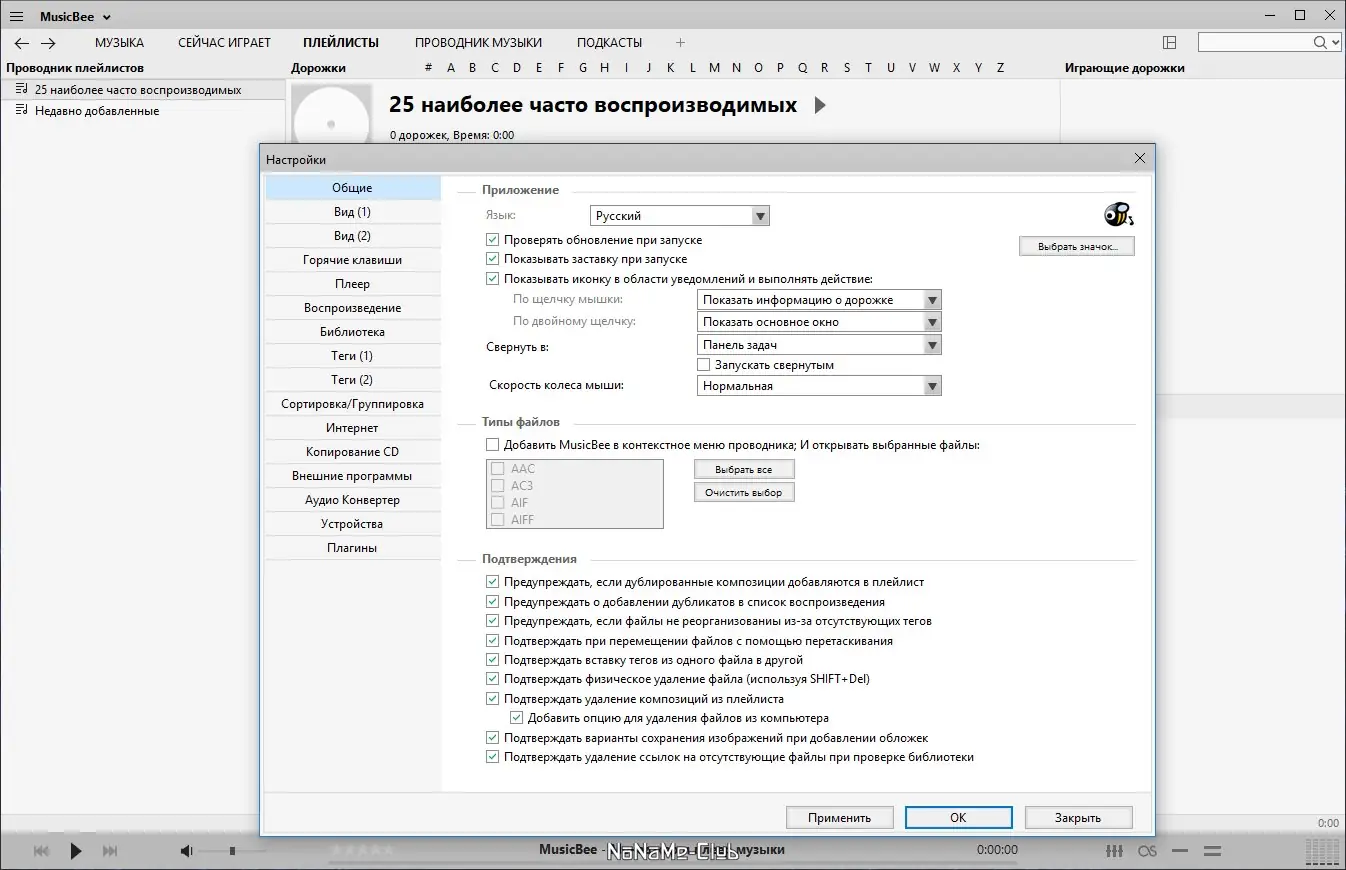
Task: Click the volume slider in player bar
Action: 234,851
